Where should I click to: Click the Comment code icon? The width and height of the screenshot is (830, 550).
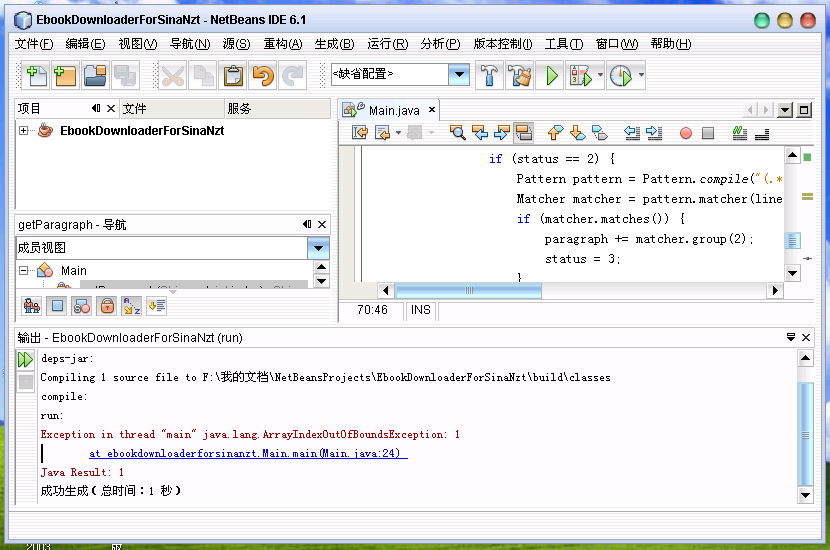(739, 133)
